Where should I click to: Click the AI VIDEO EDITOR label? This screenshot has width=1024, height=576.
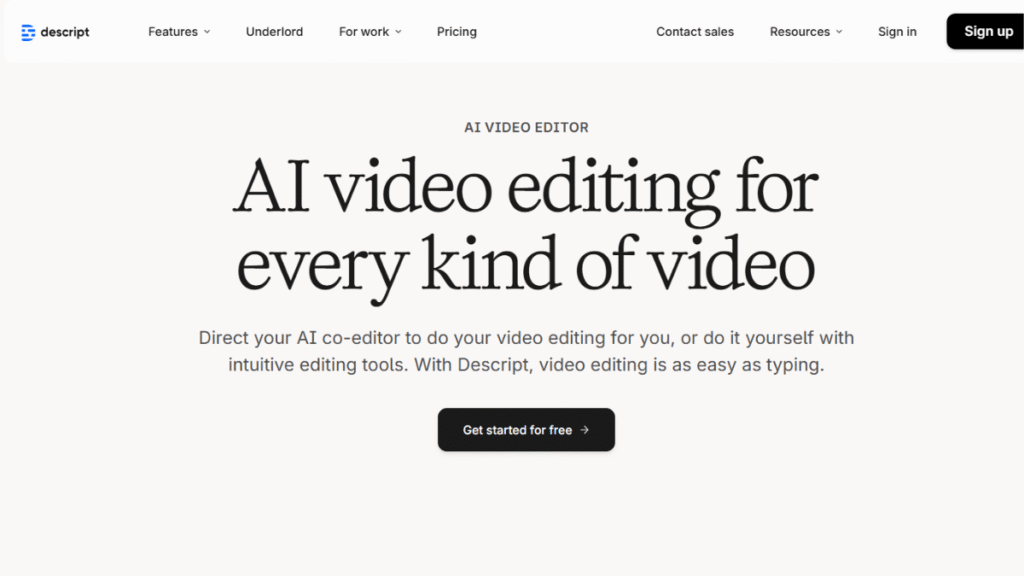(x=526, y=128)
